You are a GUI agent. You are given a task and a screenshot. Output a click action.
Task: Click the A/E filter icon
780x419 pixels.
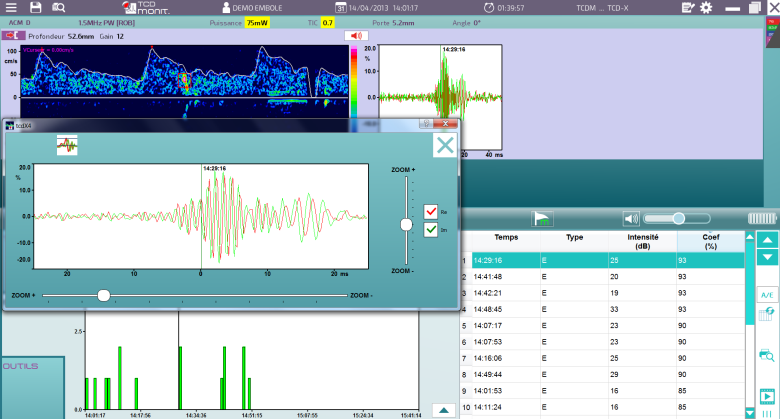point(766,296)
